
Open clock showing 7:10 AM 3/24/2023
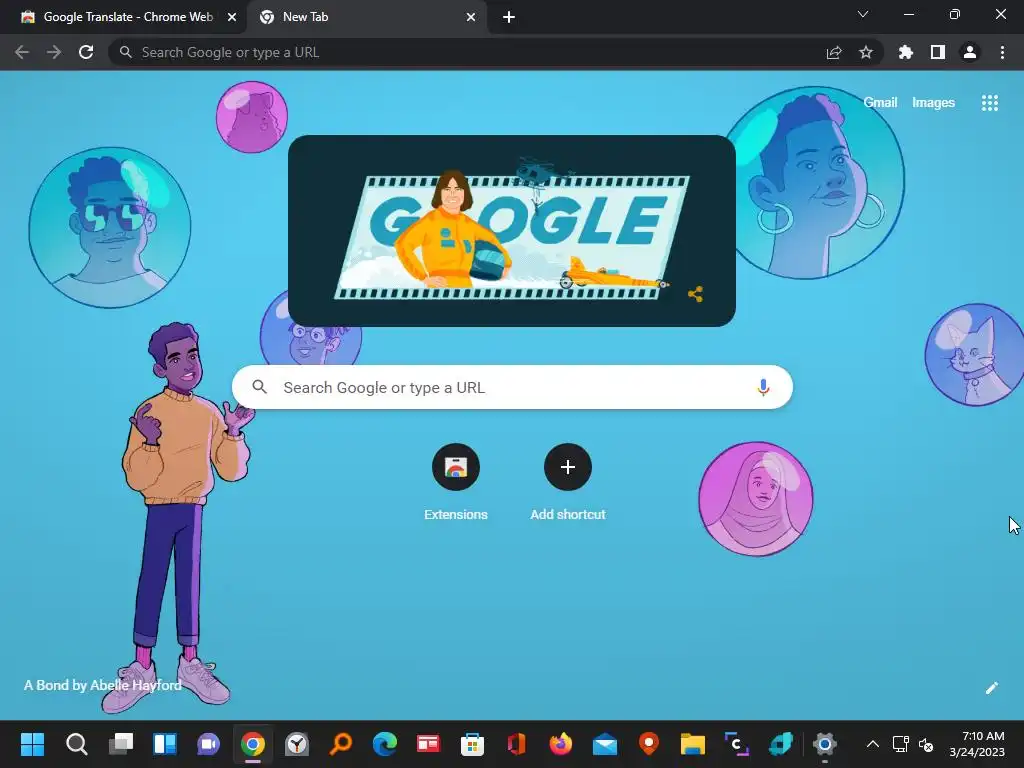977,744
